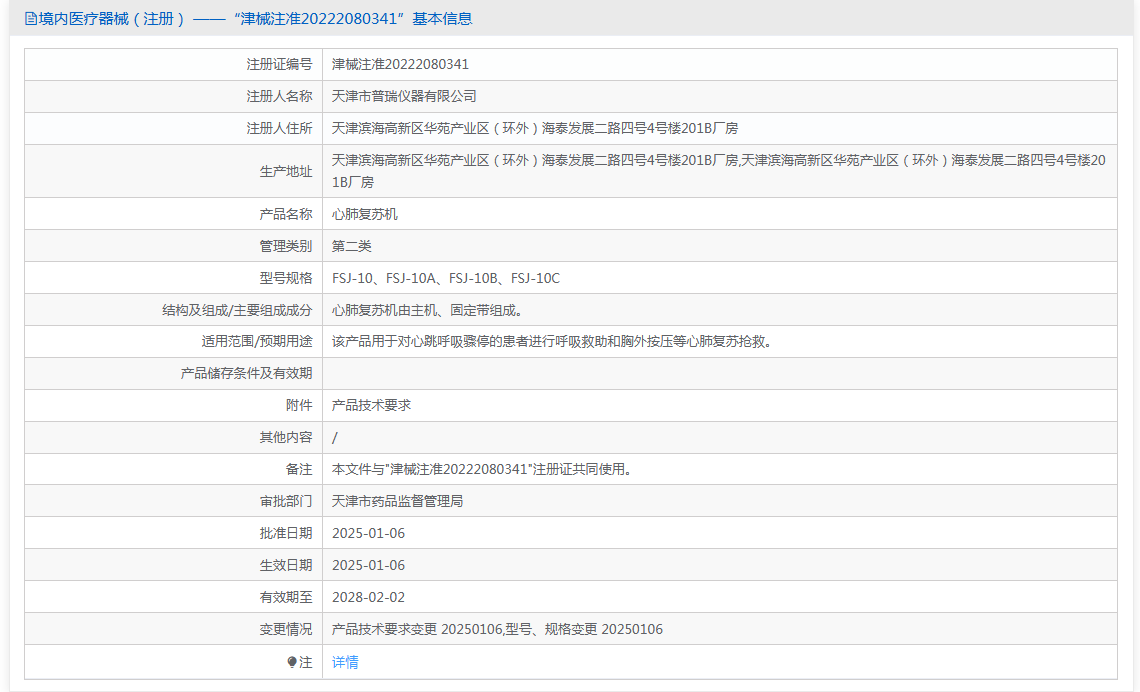
Task: Click the 型号规格 label
Action: [286, 278]
